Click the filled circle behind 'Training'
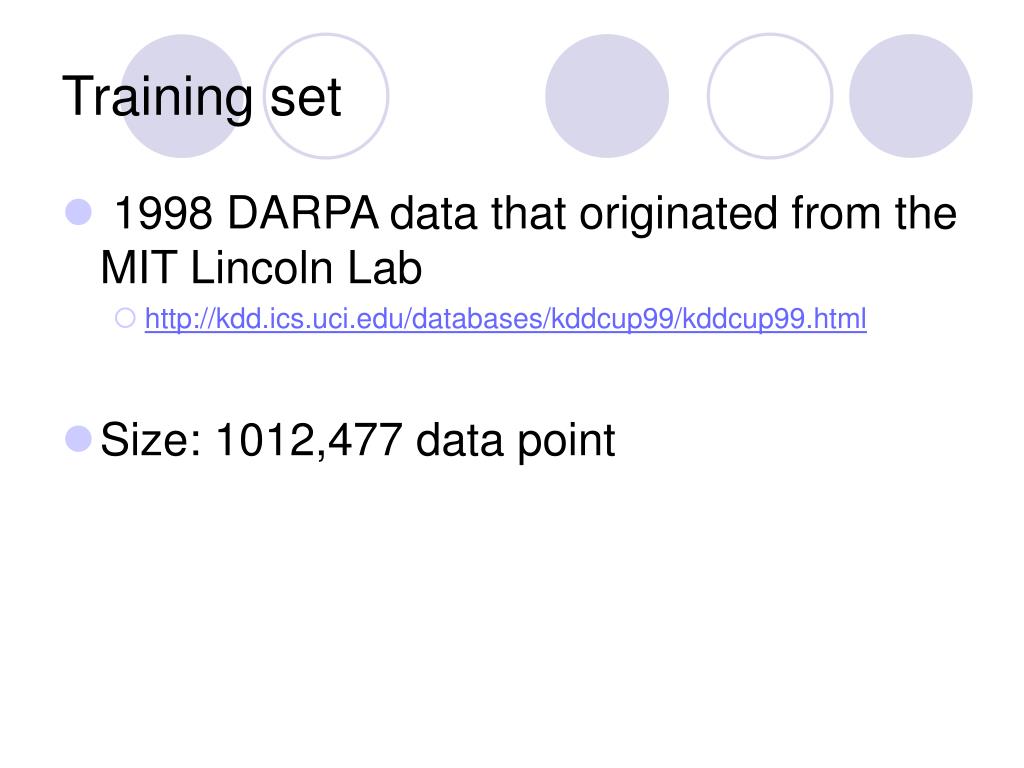Viewport: 1024px width, 768px height. point(183,96)
